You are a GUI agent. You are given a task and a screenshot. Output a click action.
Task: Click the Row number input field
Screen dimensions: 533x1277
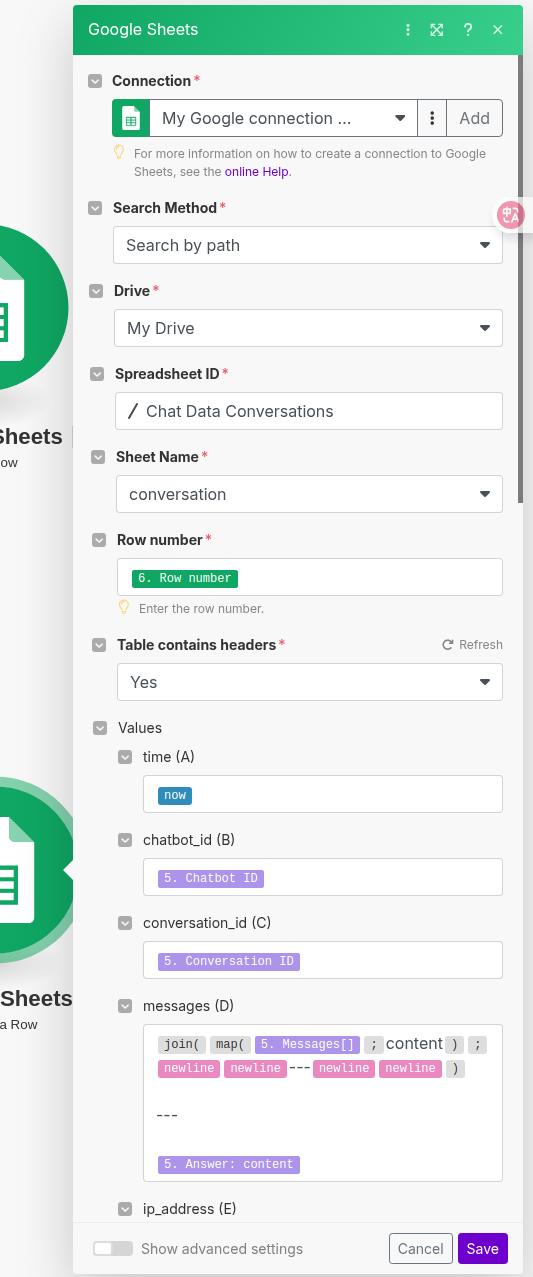coord(310,577)
